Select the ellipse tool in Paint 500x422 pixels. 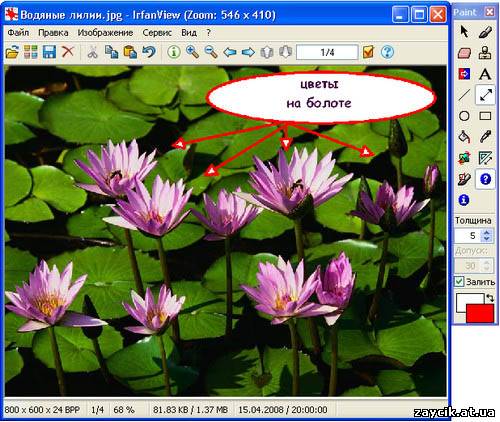click(x=464, y=116)
